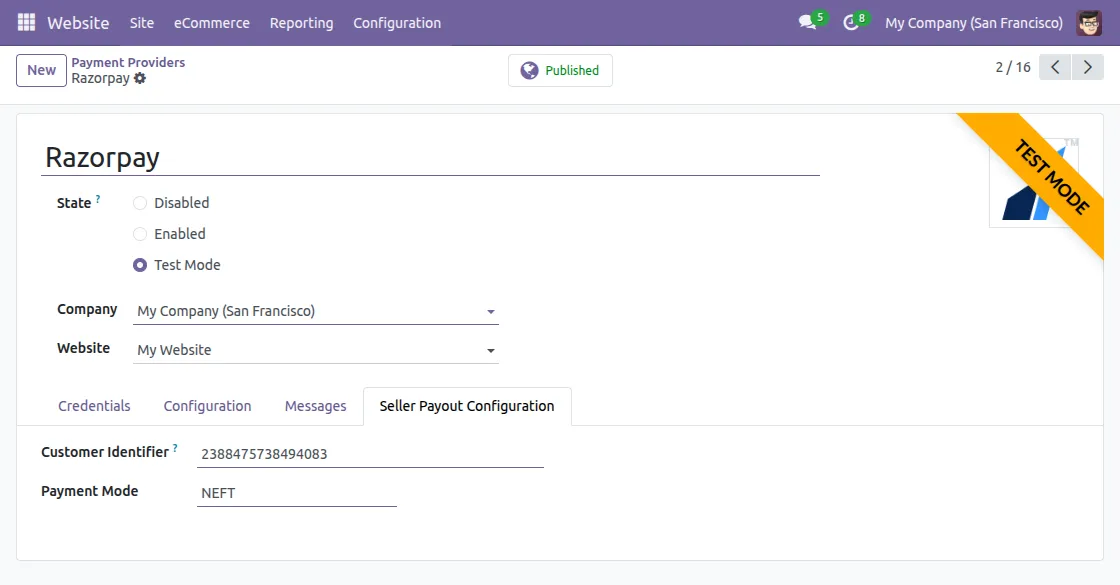
Task: Open the conversations chat bubble icon
Action: tap(808, 22)
